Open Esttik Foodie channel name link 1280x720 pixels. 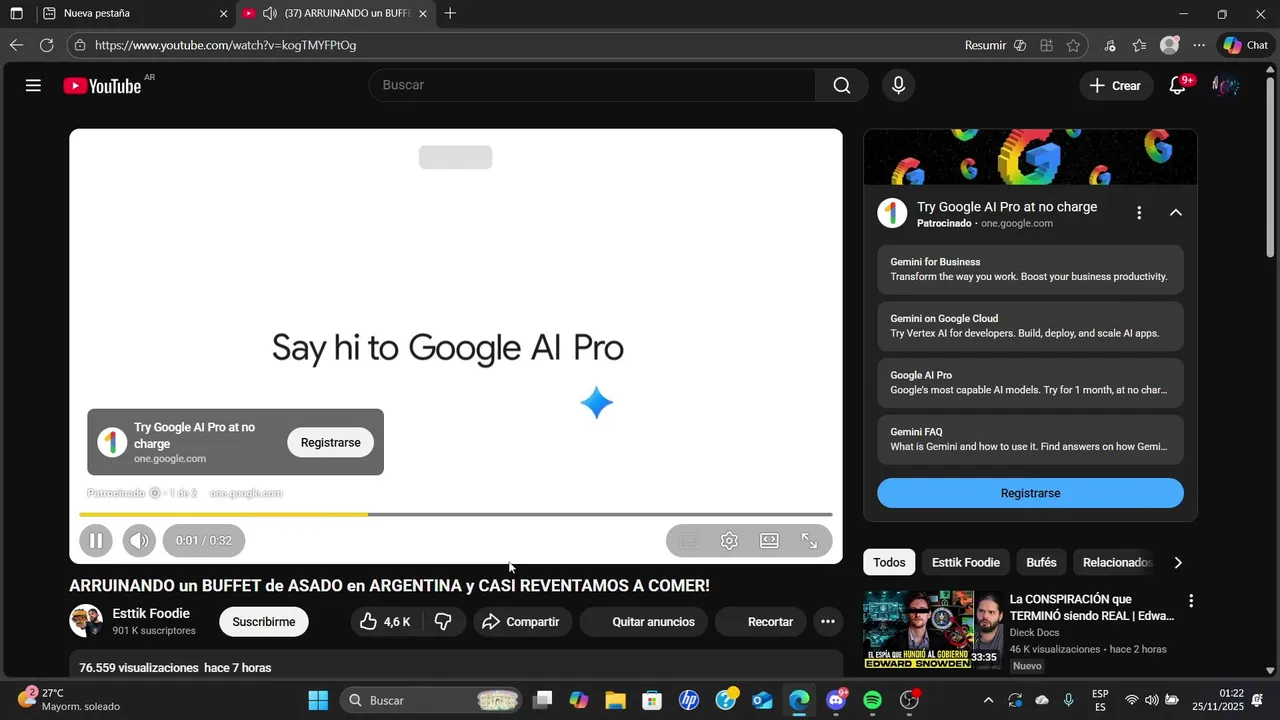coord(151,614)
